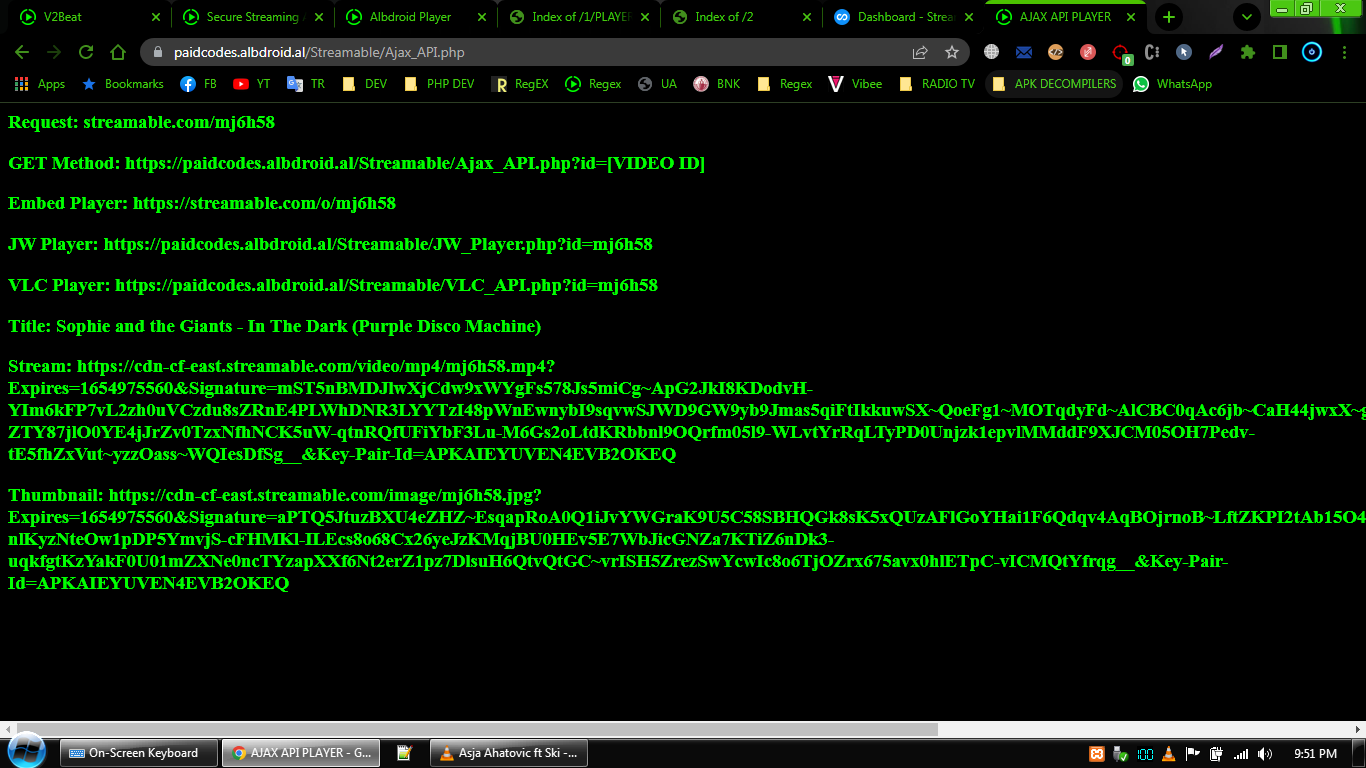Click the 'Title: Sophie and the Giants' line
The image size is (1366, 768).
tap(274, 326)
